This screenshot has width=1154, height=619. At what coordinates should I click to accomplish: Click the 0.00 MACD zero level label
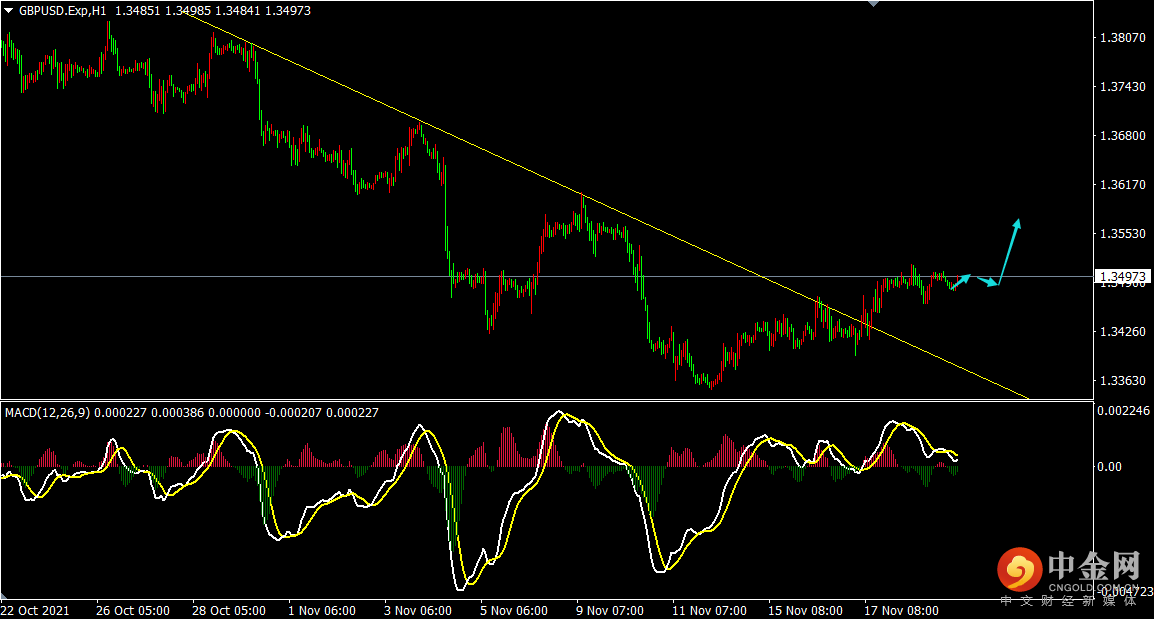click(x=1109, y=467)
